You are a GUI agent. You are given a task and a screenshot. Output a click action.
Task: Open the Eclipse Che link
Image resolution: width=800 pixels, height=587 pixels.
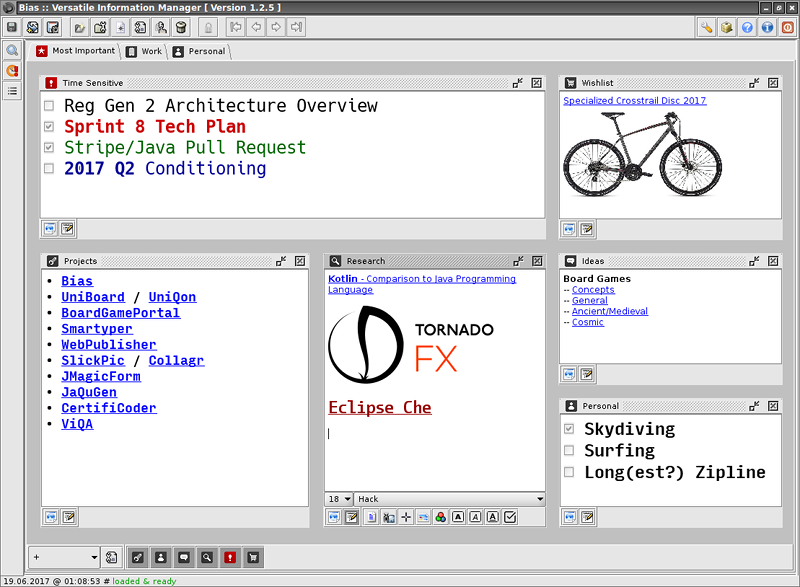380,407
